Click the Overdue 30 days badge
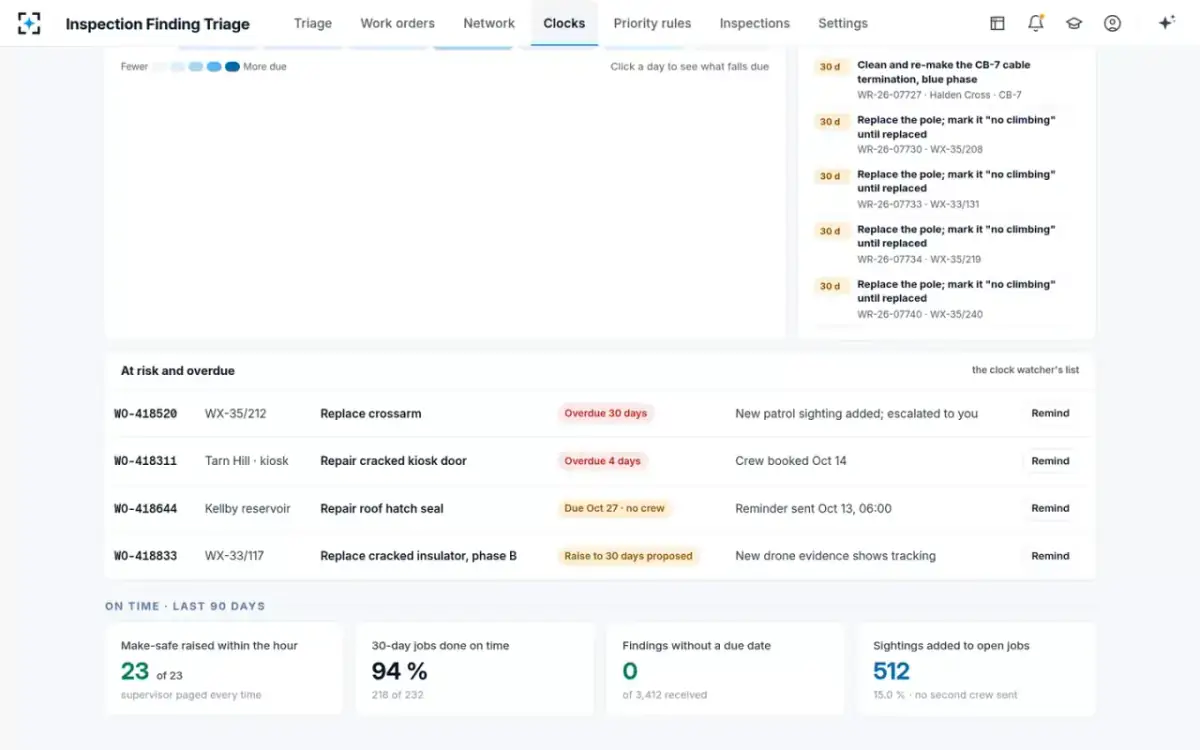 [605, 413]
